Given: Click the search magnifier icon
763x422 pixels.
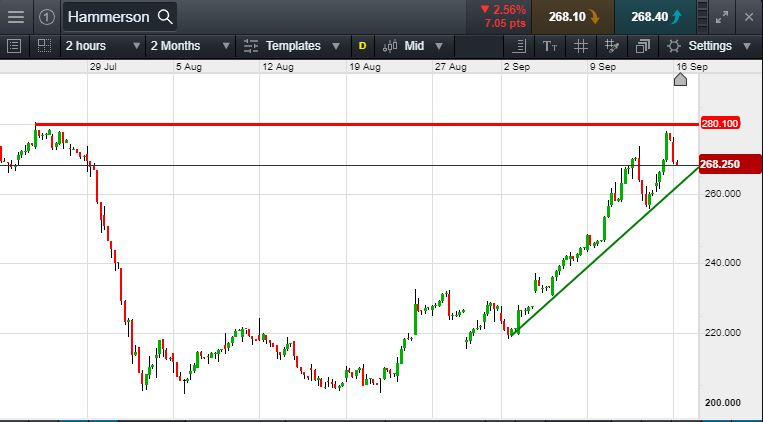Looking at the screenshot, I should pos(165,17).
